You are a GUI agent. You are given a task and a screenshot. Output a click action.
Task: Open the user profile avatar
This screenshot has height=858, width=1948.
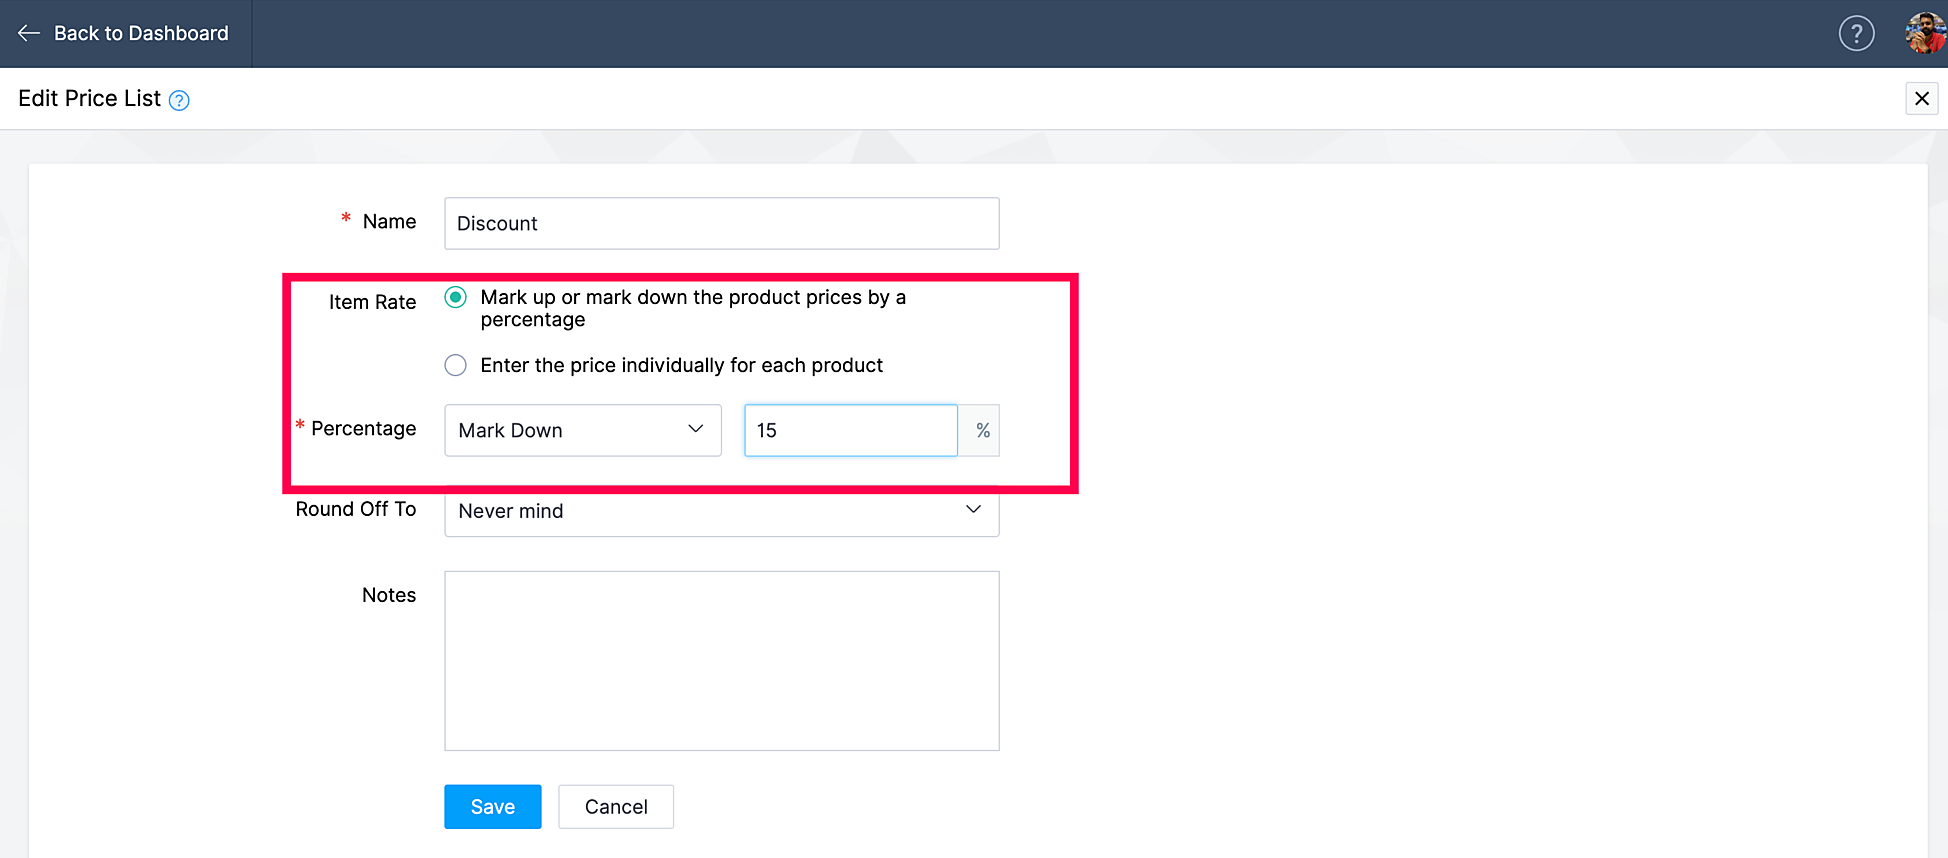[x=1925, y=33]
